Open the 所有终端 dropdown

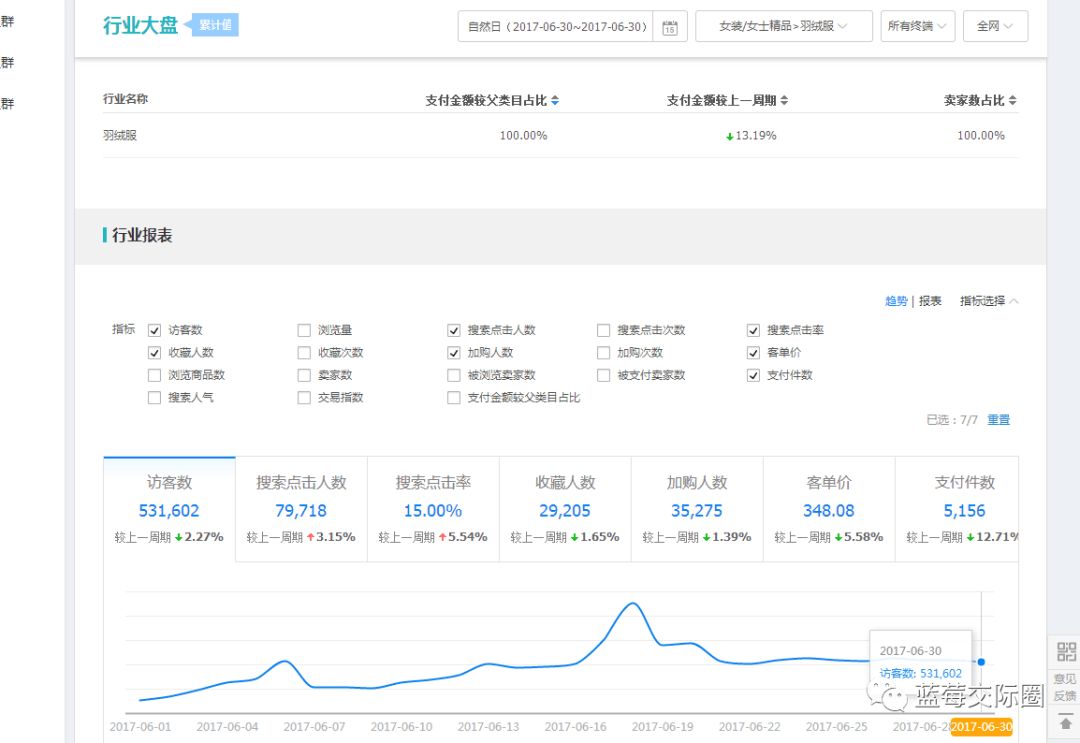pyautogui.click(x=917, y=26)
